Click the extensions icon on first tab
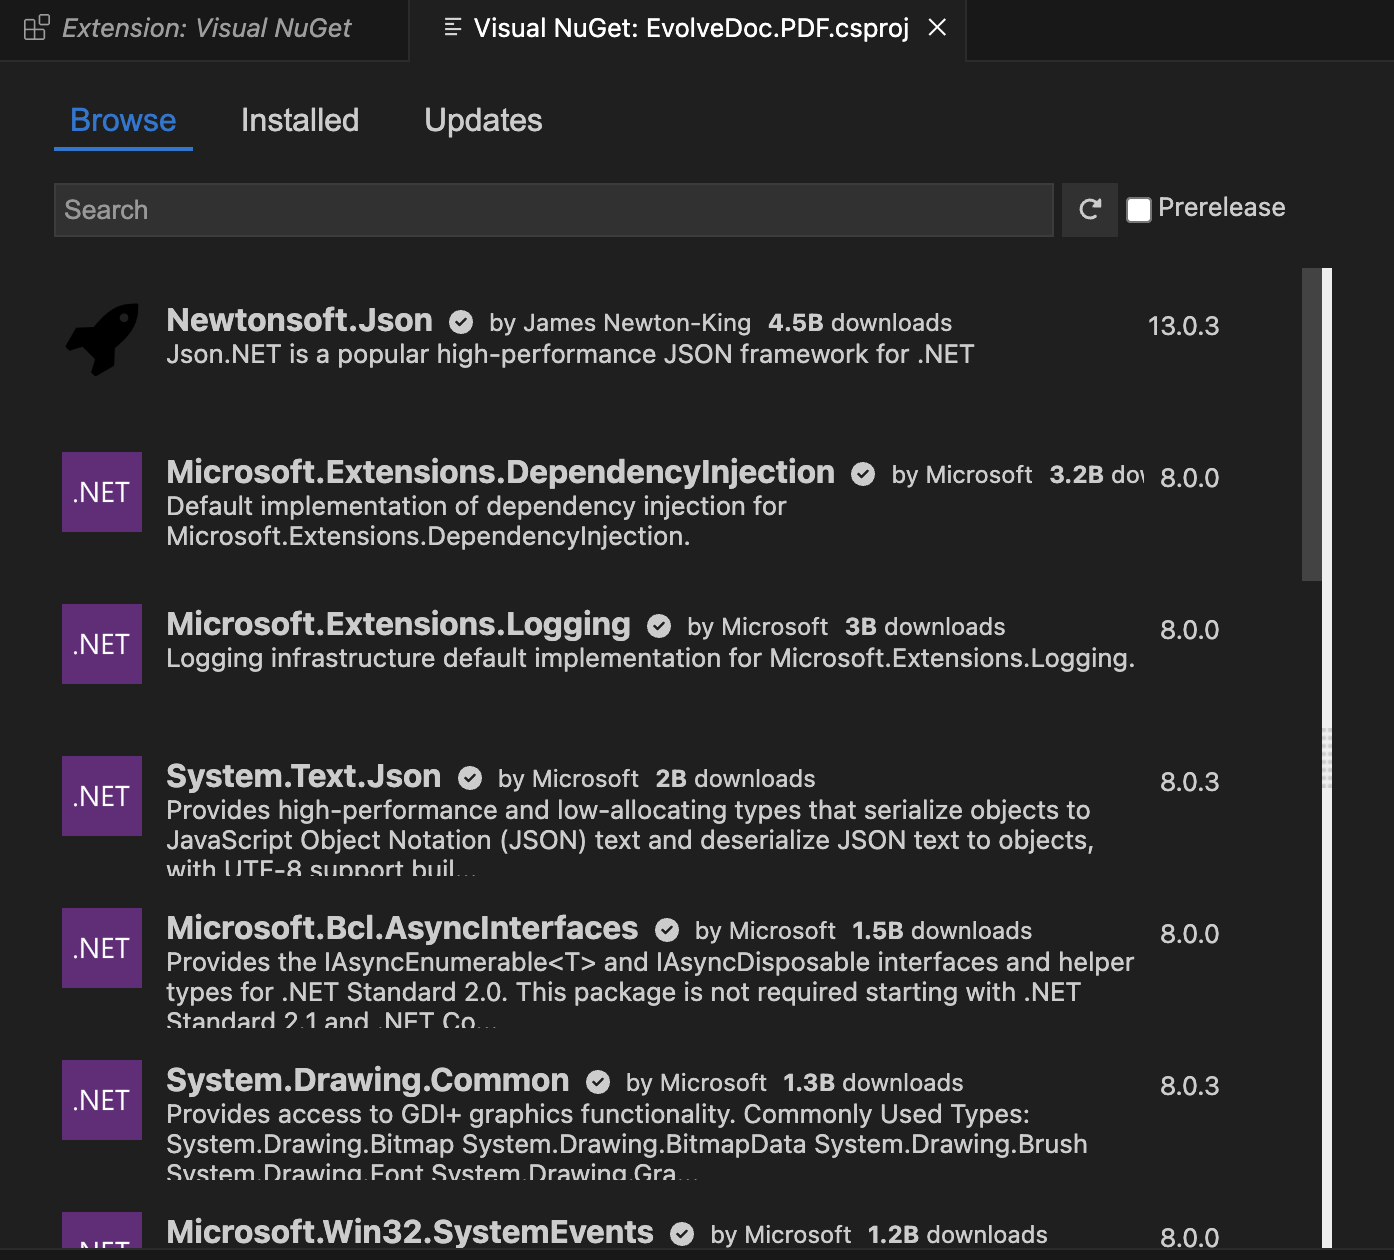The height and width of the screenshot is (1260, 1394). pyautogui.click(x=36, y=28)
